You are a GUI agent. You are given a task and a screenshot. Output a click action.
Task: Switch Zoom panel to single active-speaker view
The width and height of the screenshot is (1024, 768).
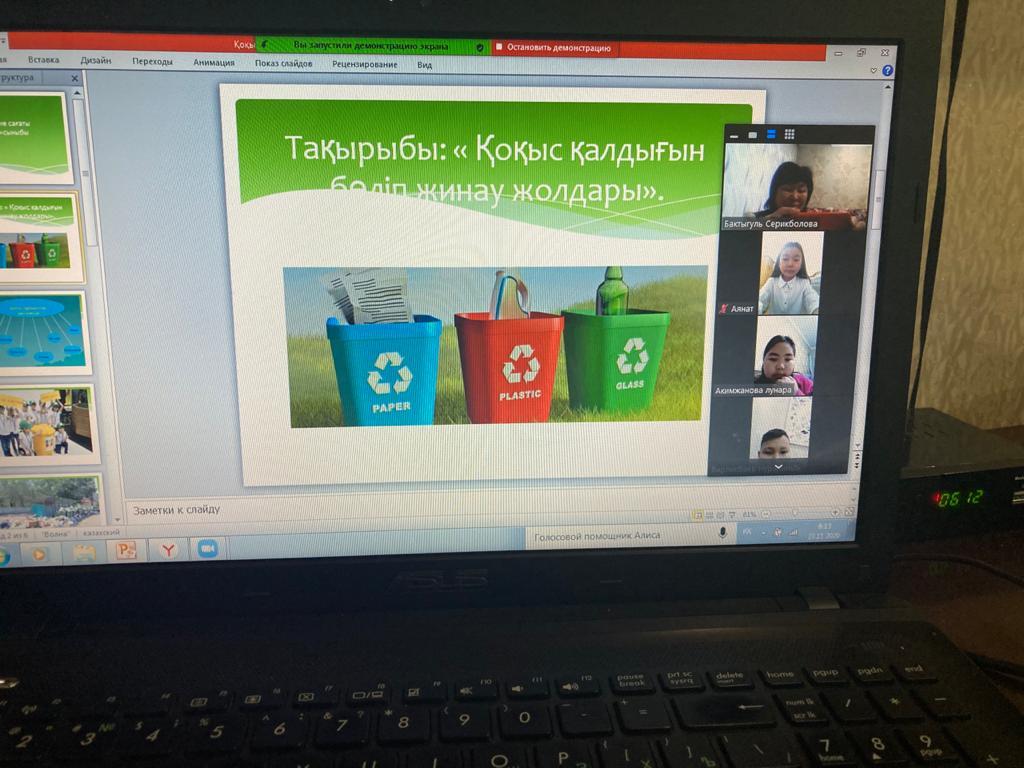pyautogui.click(x=752, y=135)
